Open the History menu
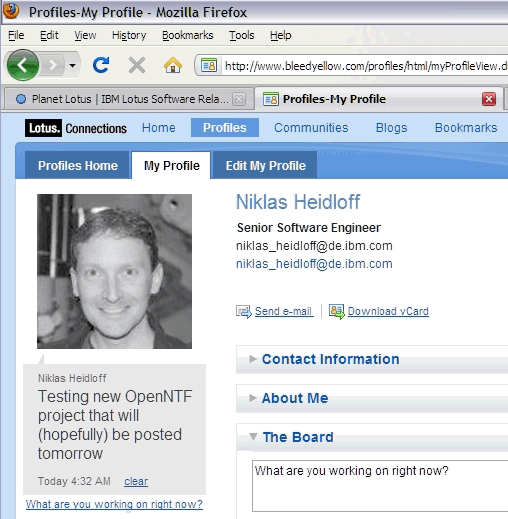Screen dimensions: 508x519 click(x=129, y=35)
